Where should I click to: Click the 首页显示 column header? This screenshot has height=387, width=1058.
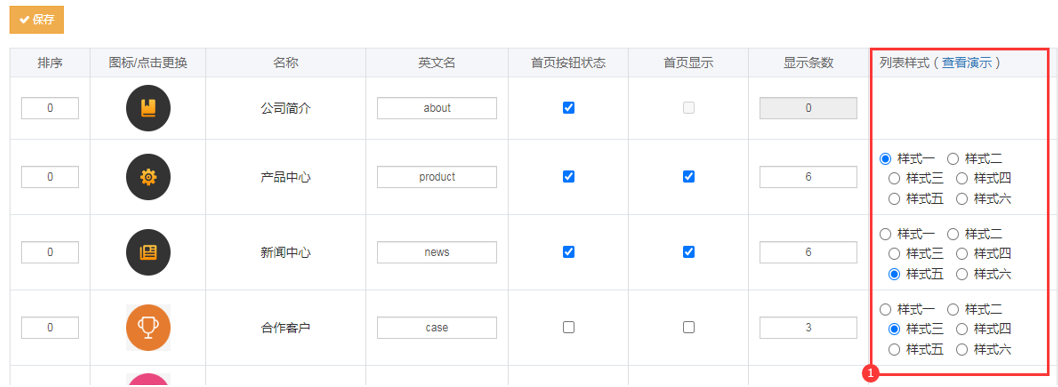[688, 63]
